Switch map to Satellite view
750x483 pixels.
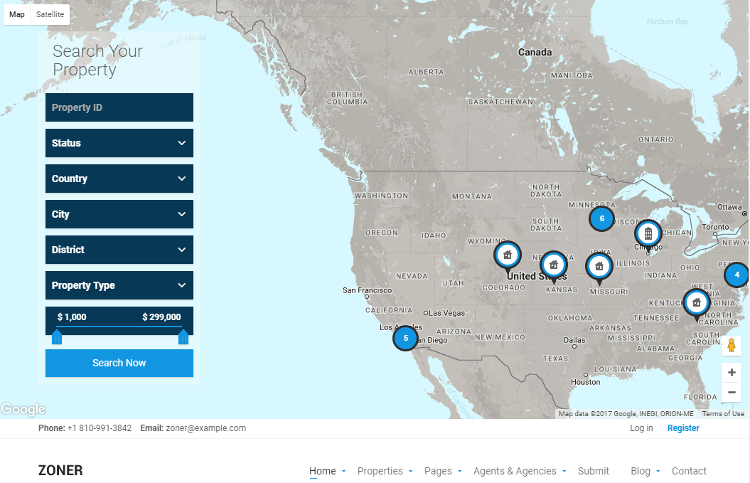(x=50, y=15)
